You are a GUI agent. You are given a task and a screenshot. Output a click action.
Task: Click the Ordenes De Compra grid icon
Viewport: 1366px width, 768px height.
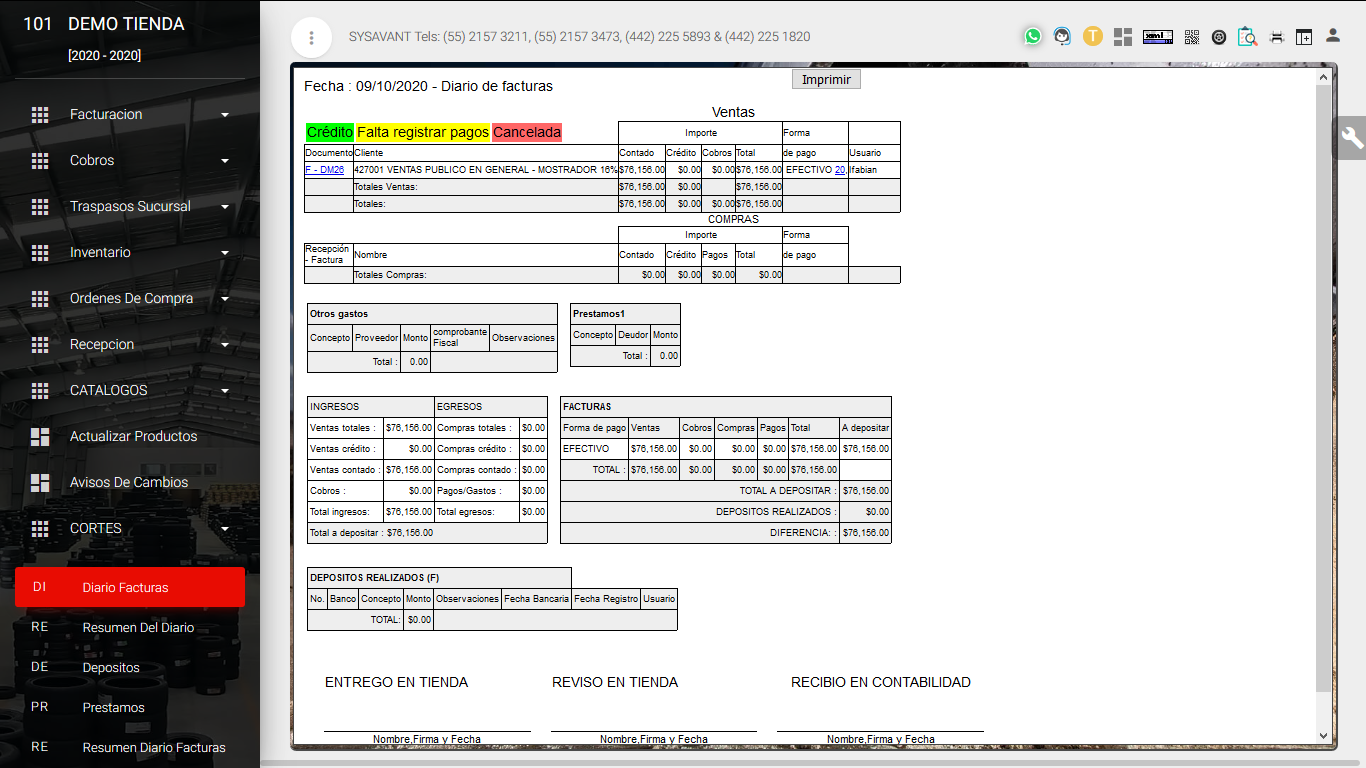40,299
